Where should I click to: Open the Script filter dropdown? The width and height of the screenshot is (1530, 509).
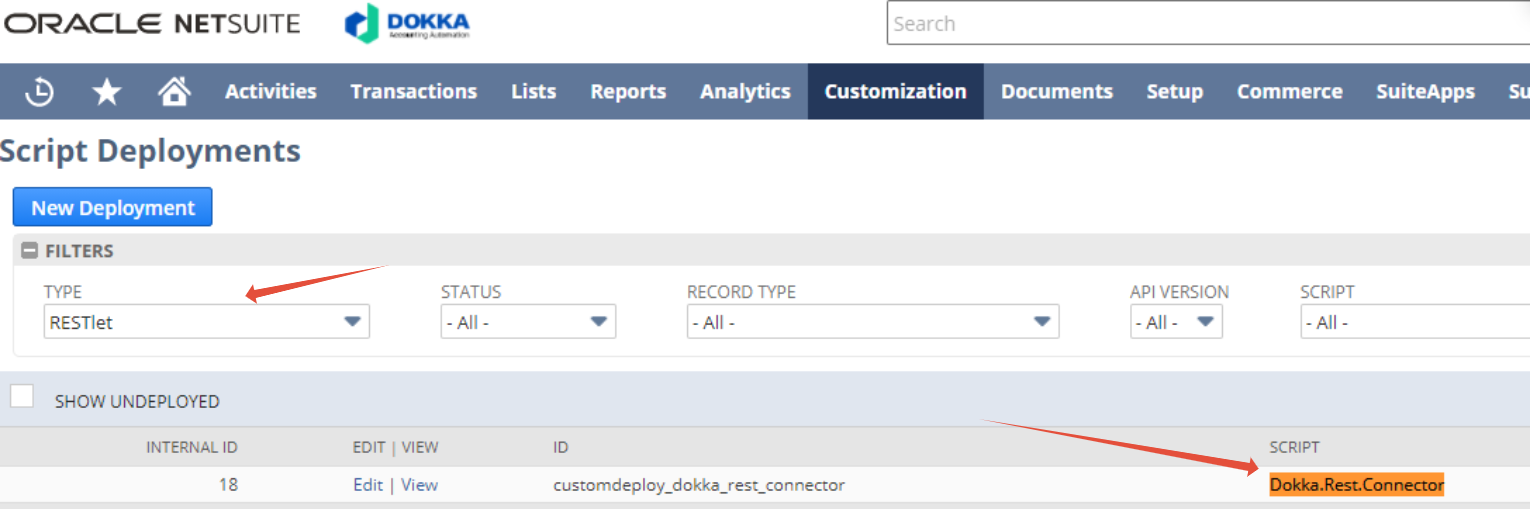(1415, 322)
